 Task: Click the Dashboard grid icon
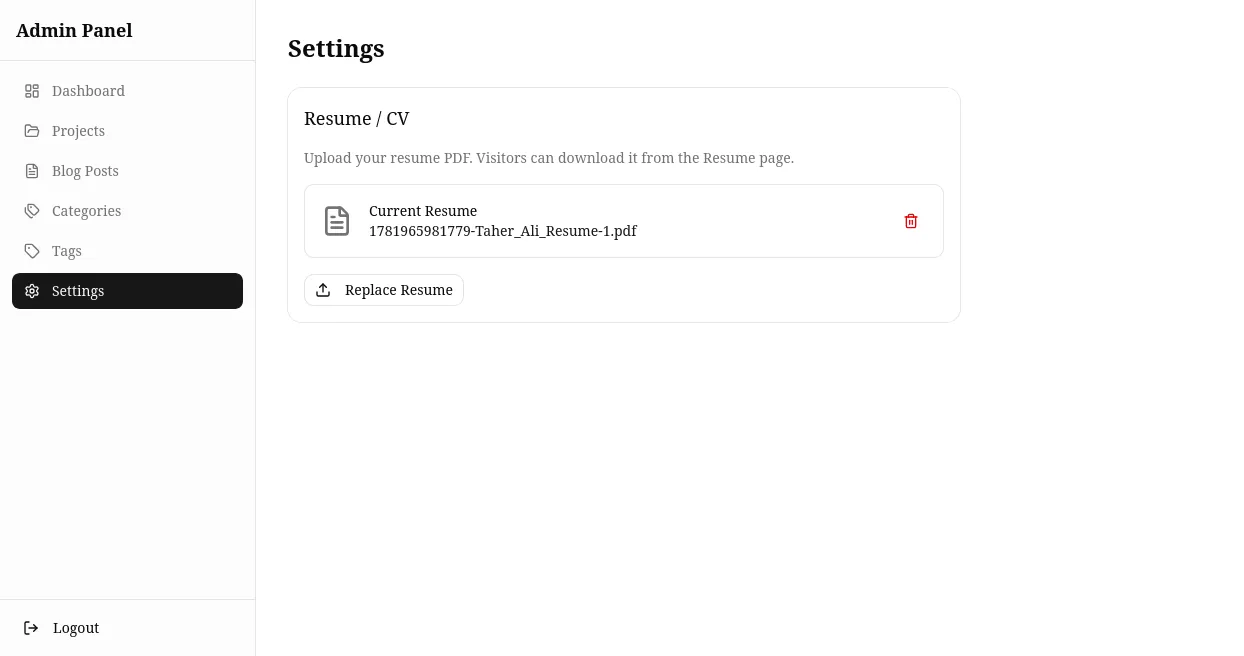(x=32, y=91)
